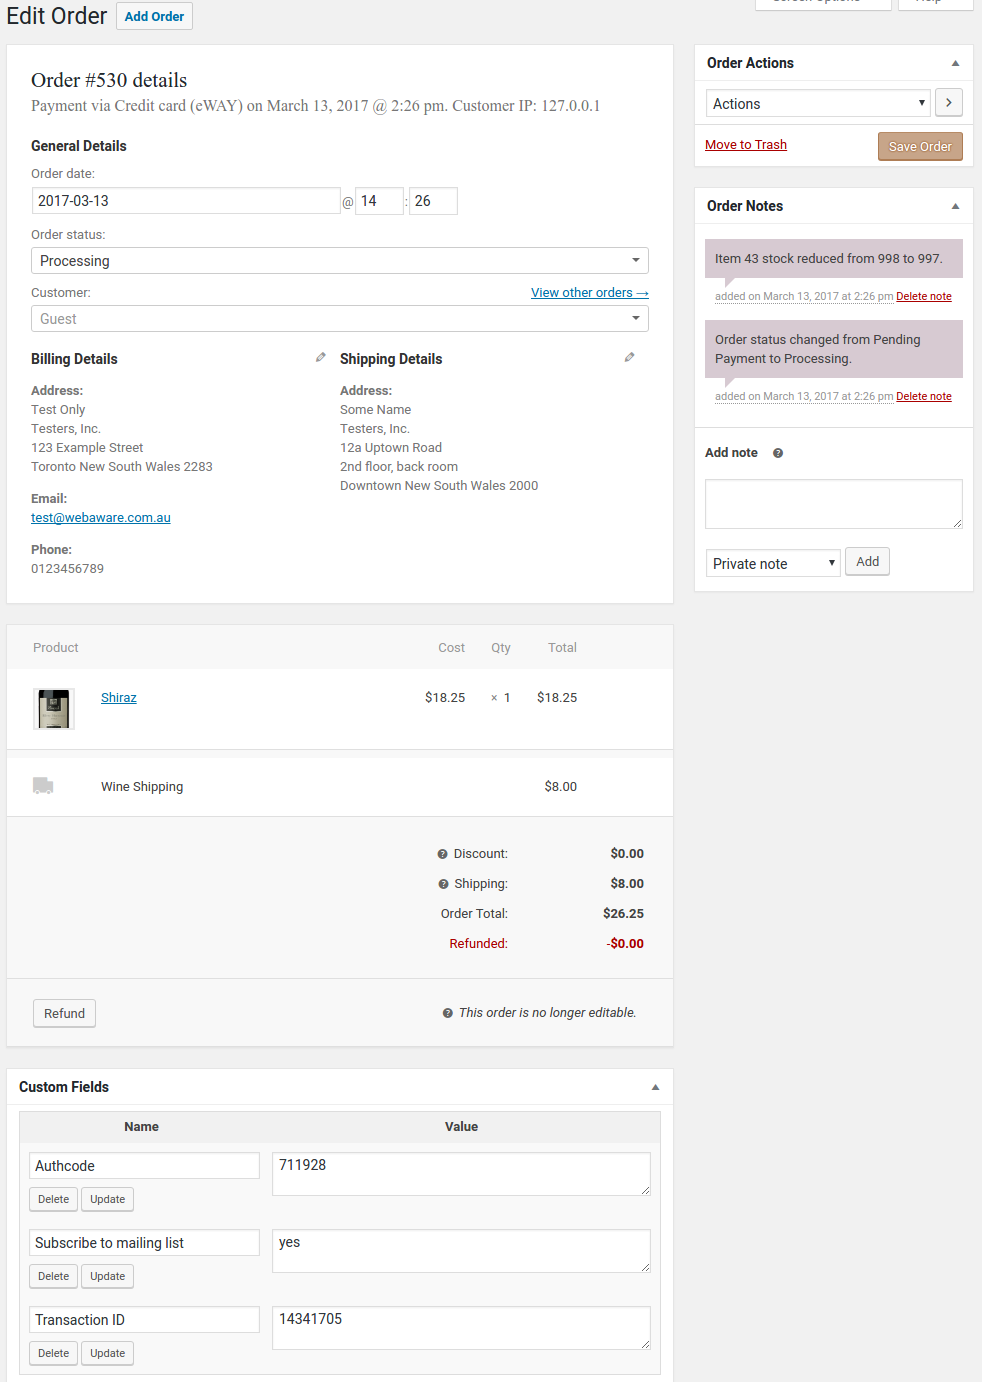Click the Discount help tooltip icon
The width and height of the screenshot is (982, 1382).
[442, 854]
